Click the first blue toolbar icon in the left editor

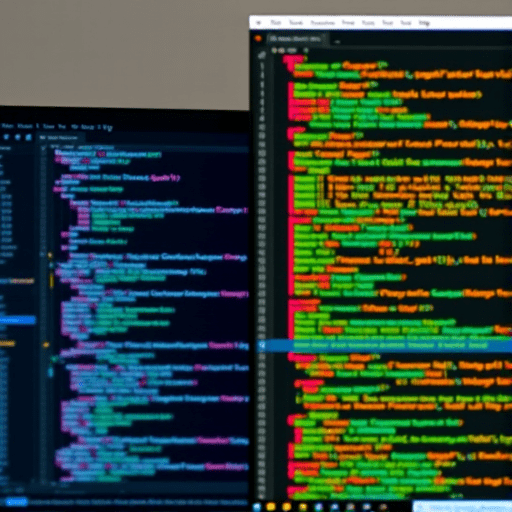pos(7,137)
